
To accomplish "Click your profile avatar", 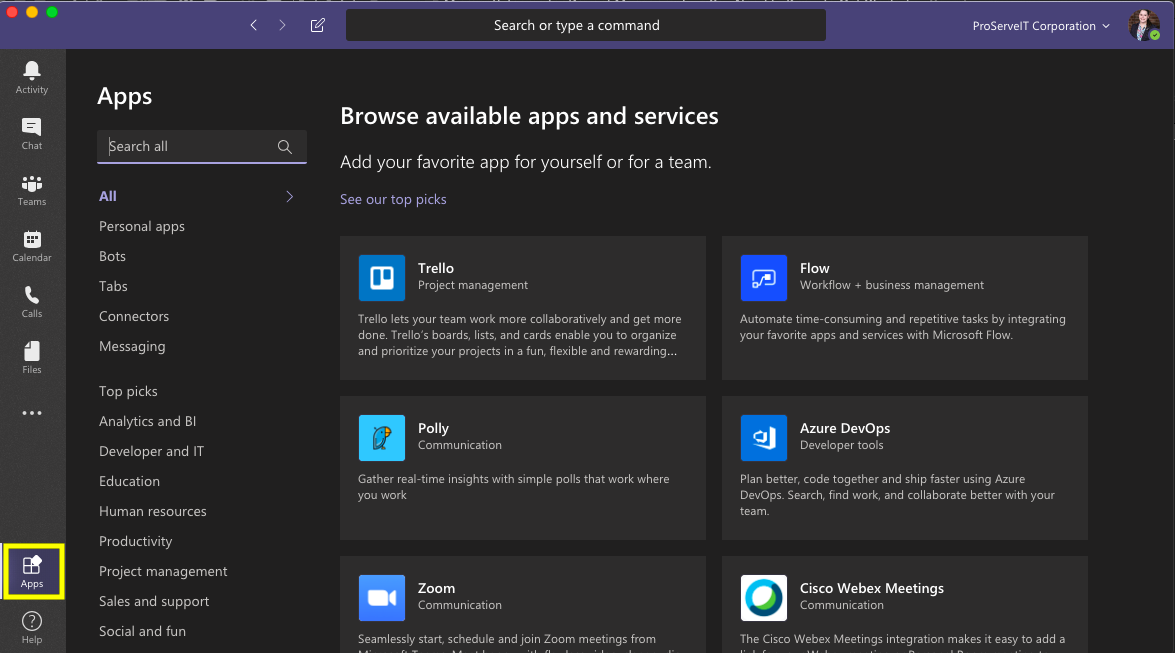I will 1143,25.
